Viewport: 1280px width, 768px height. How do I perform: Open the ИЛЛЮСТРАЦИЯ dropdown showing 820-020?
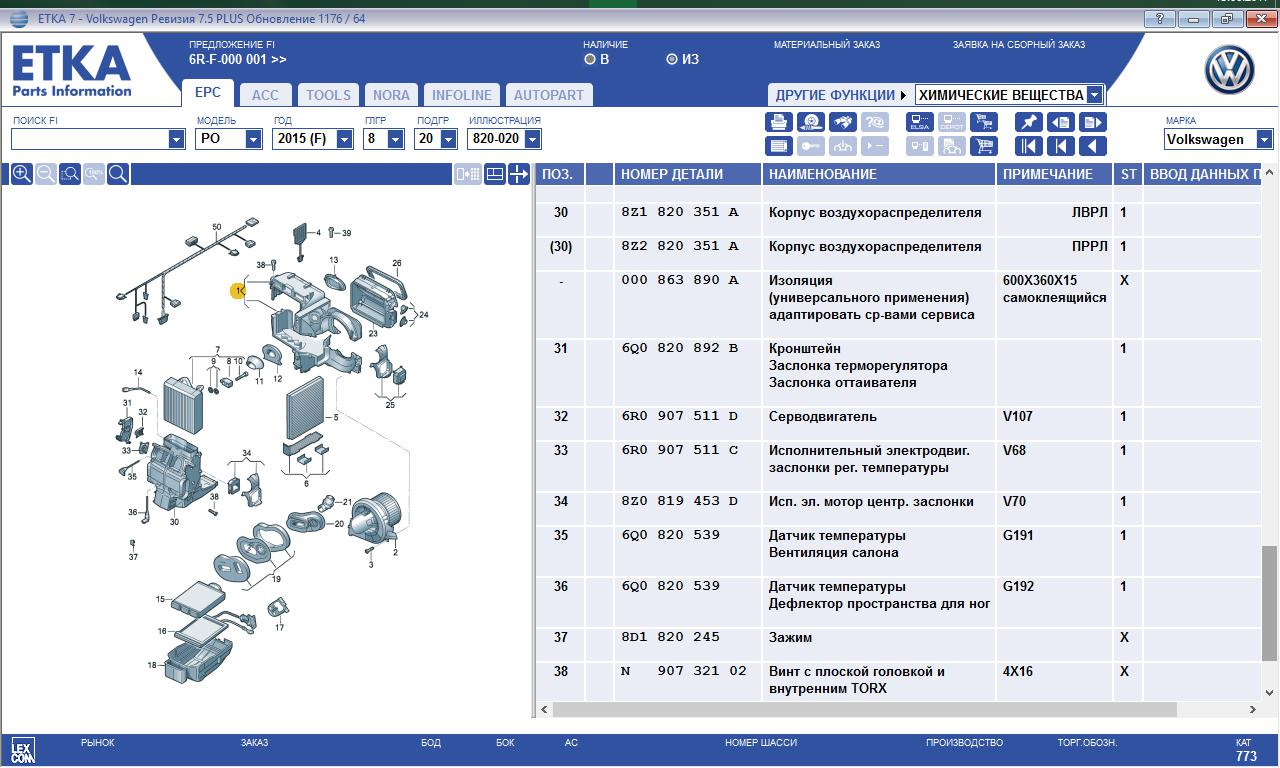tap(532, 139)
